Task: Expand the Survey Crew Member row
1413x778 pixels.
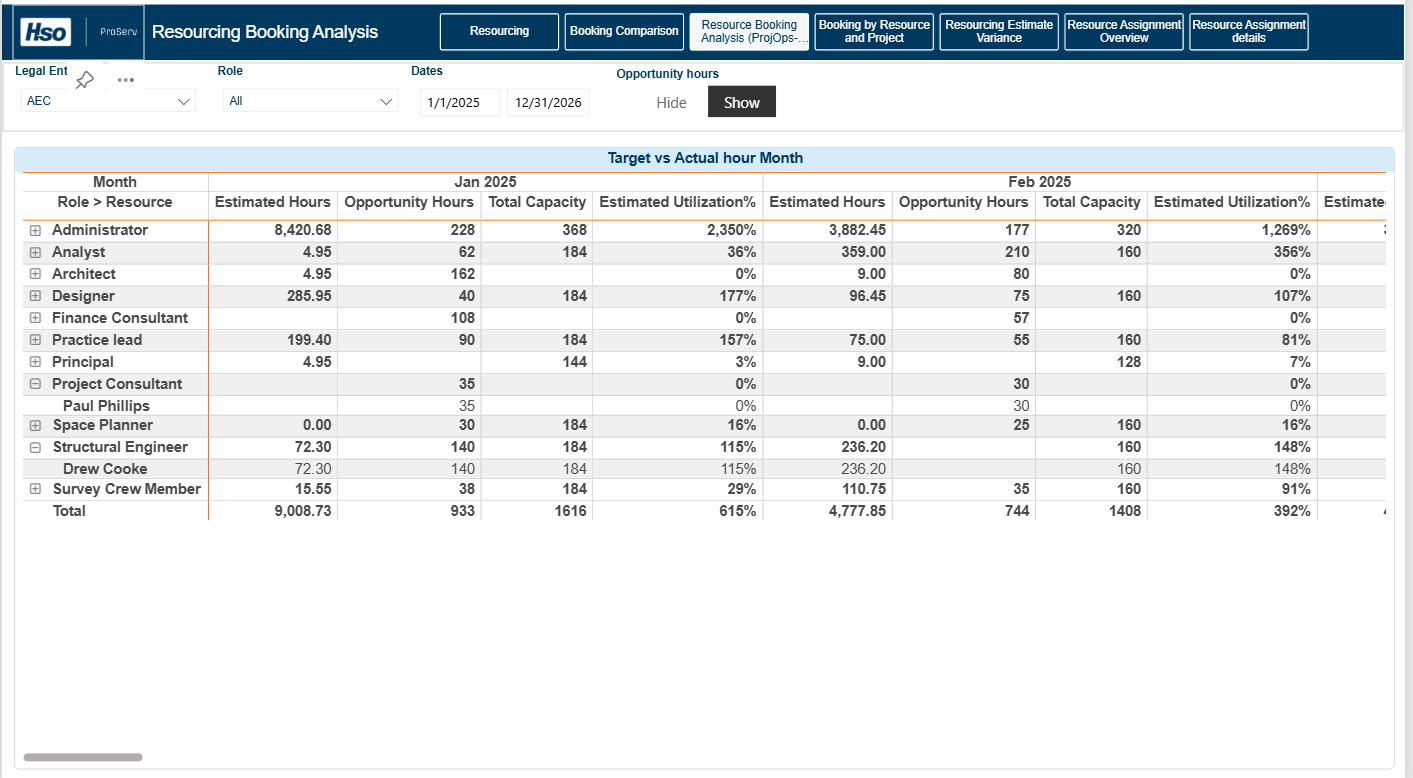Action: point(35,490)
